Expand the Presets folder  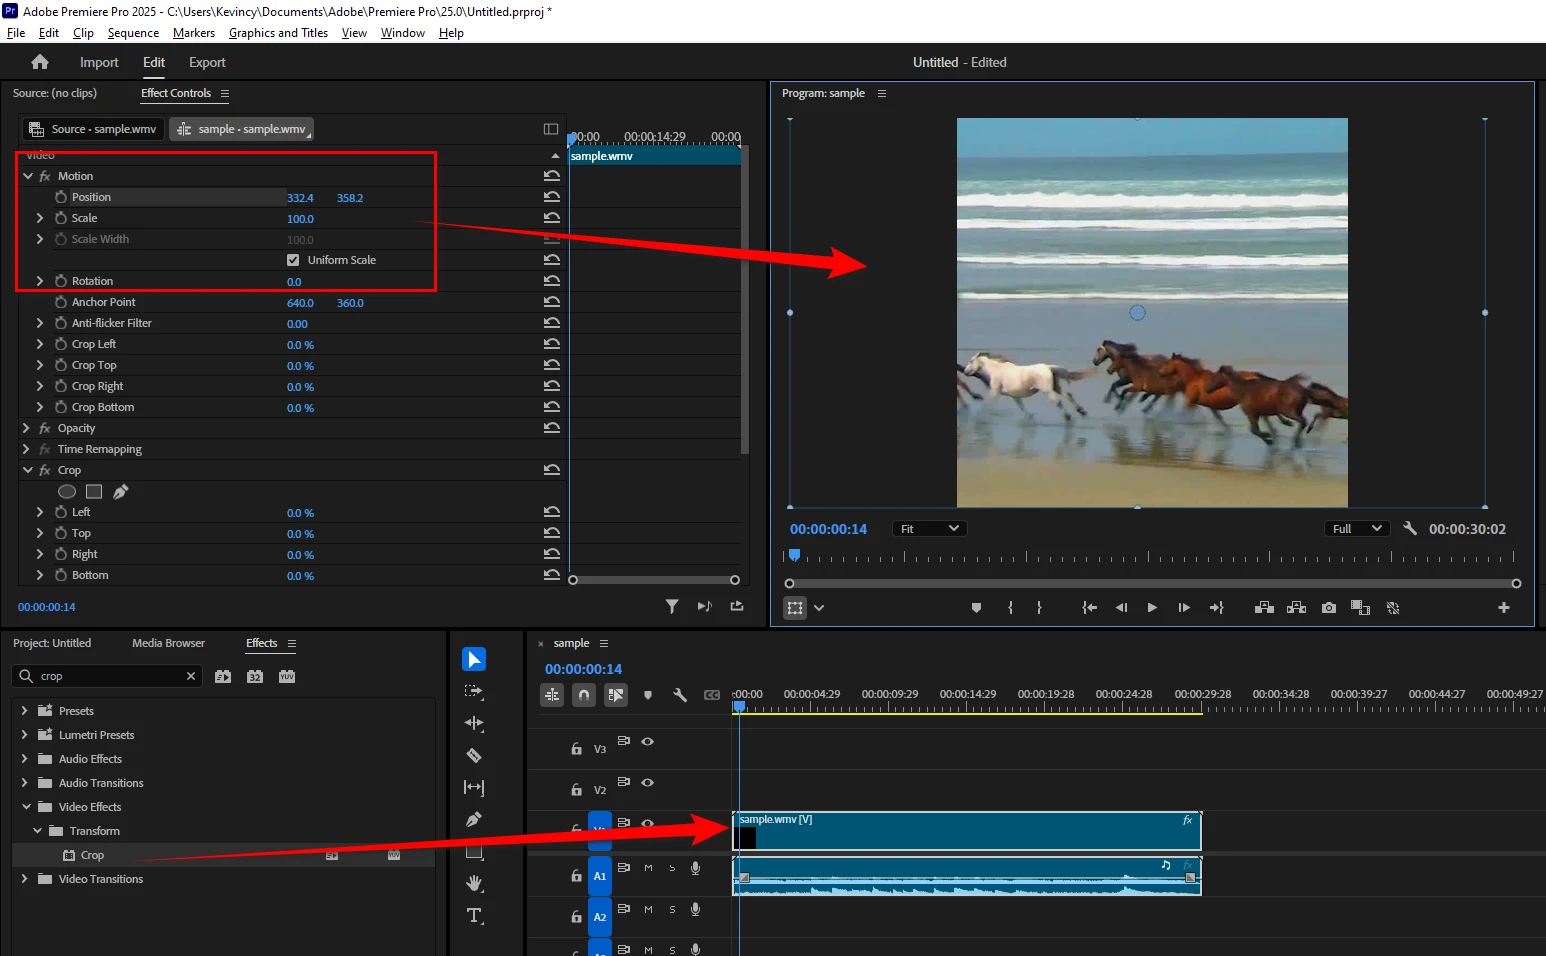click(24, 711)
